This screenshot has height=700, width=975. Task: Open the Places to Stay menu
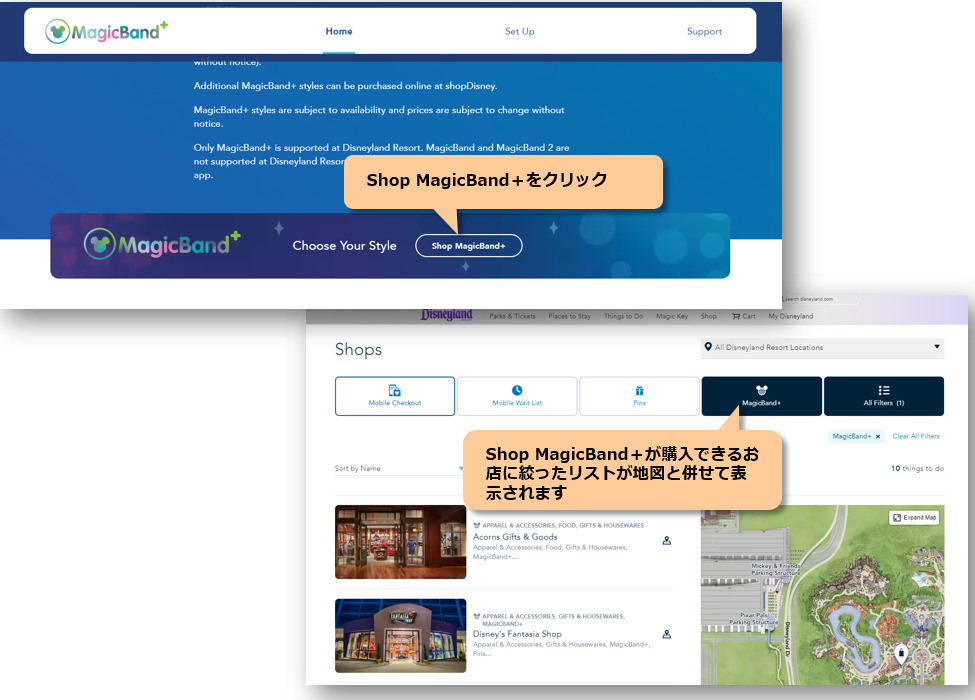(570, 316)
